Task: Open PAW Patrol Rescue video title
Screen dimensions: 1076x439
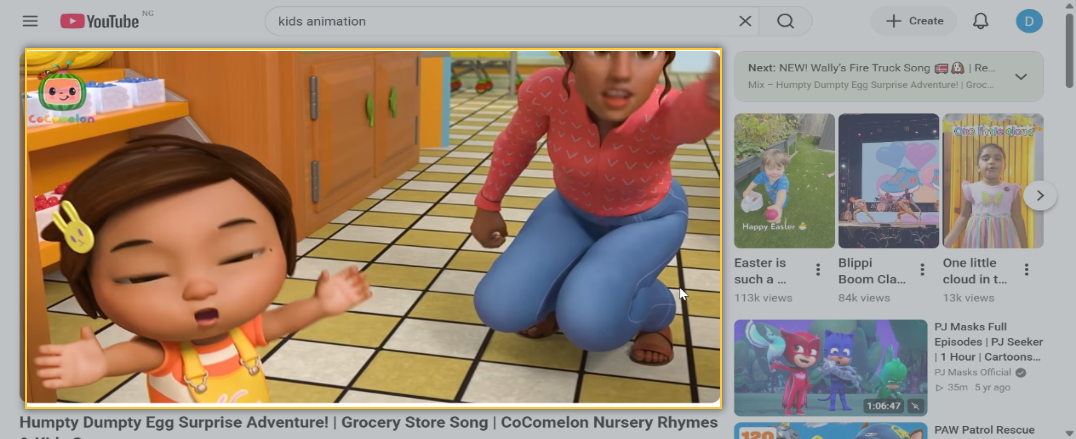Action: click(984, 430)
